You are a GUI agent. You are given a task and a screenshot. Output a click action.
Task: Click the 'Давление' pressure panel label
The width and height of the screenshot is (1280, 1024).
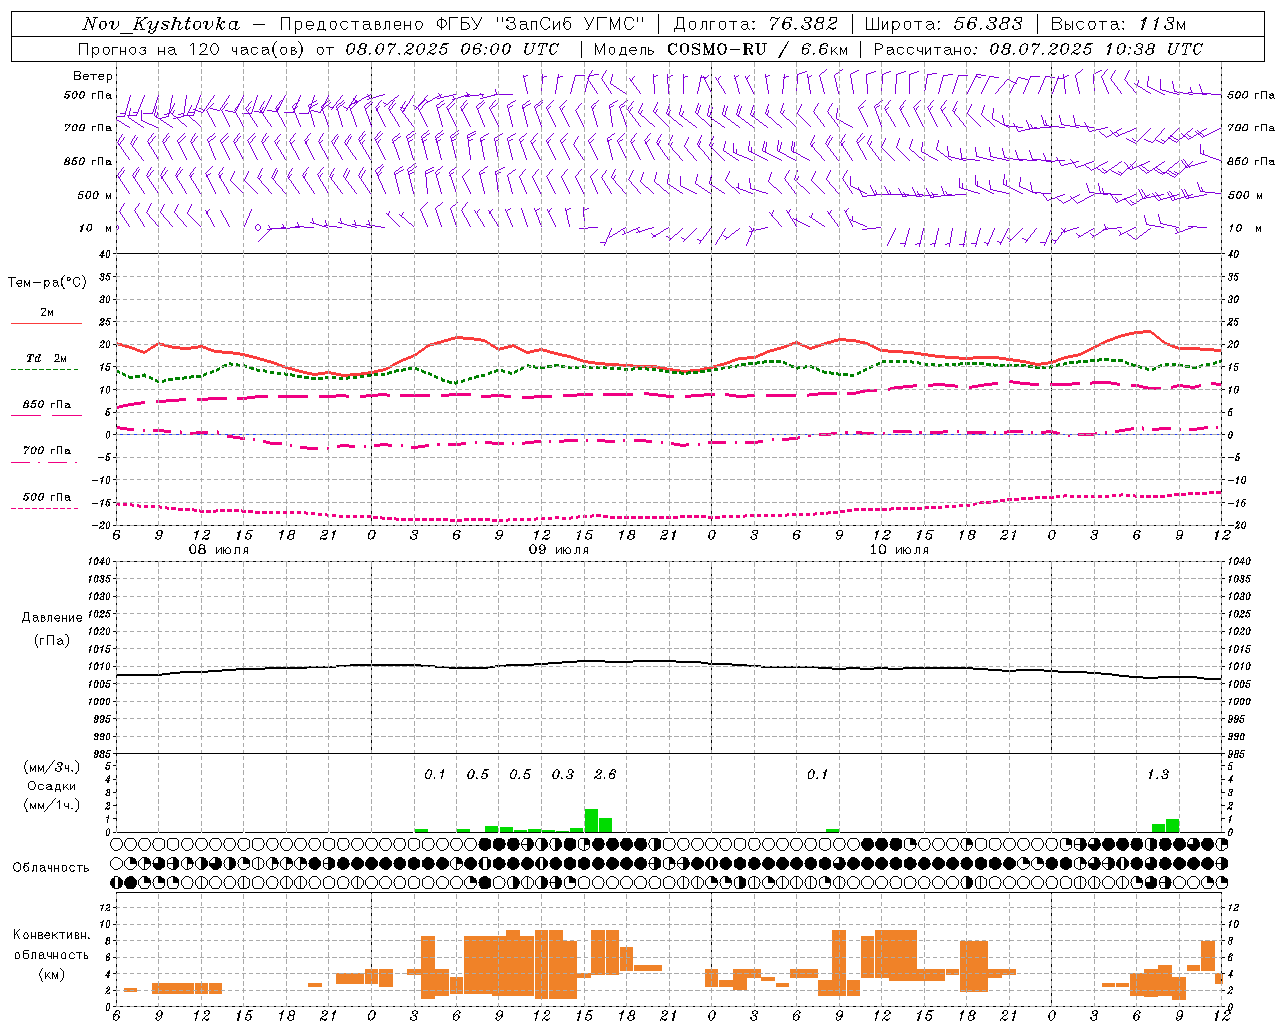pyautogui.click(x=52, y=618)
